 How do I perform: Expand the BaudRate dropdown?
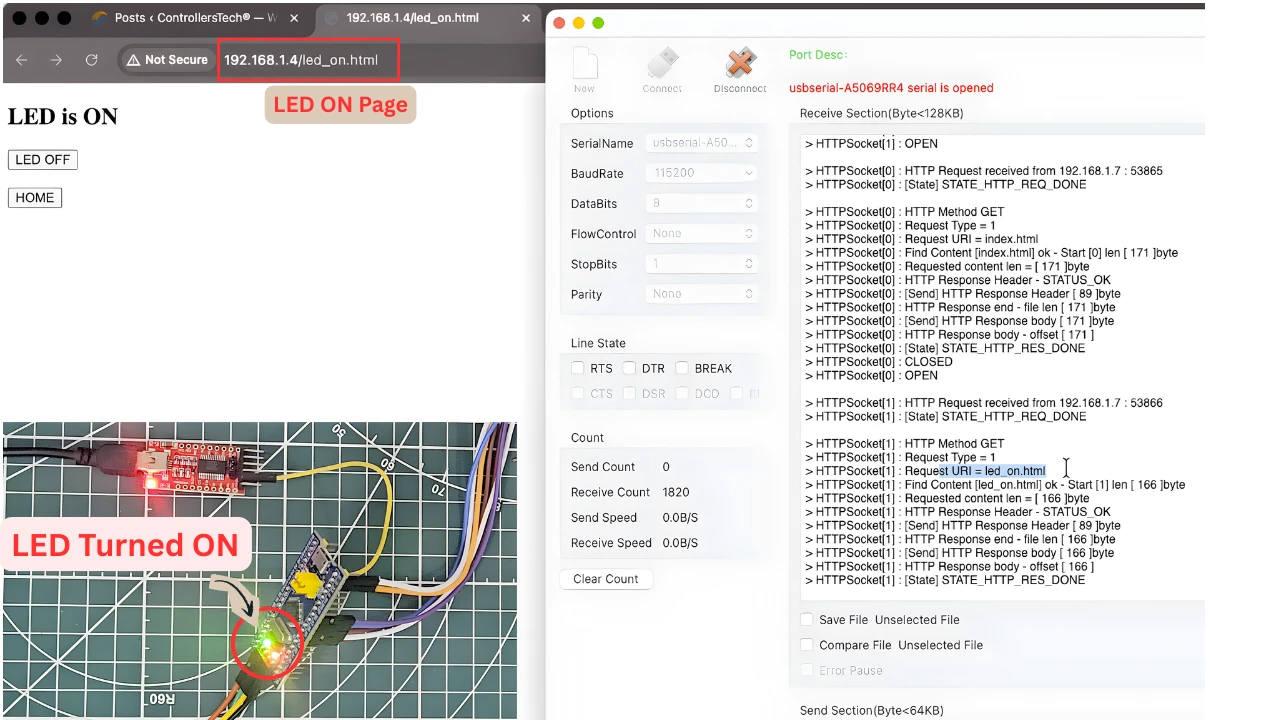point(701,173)
